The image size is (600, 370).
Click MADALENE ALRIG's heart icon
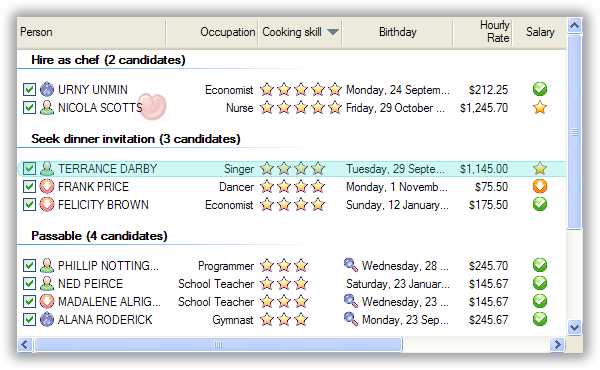click(x=47, y=302)
